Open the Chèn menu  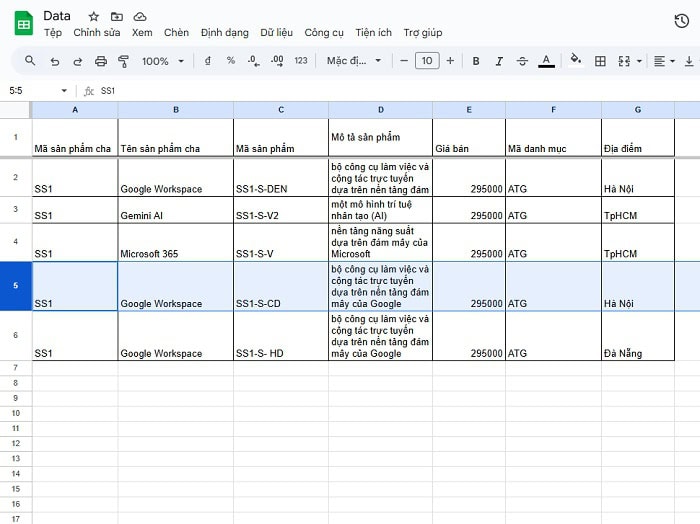[x=176, y=33]
